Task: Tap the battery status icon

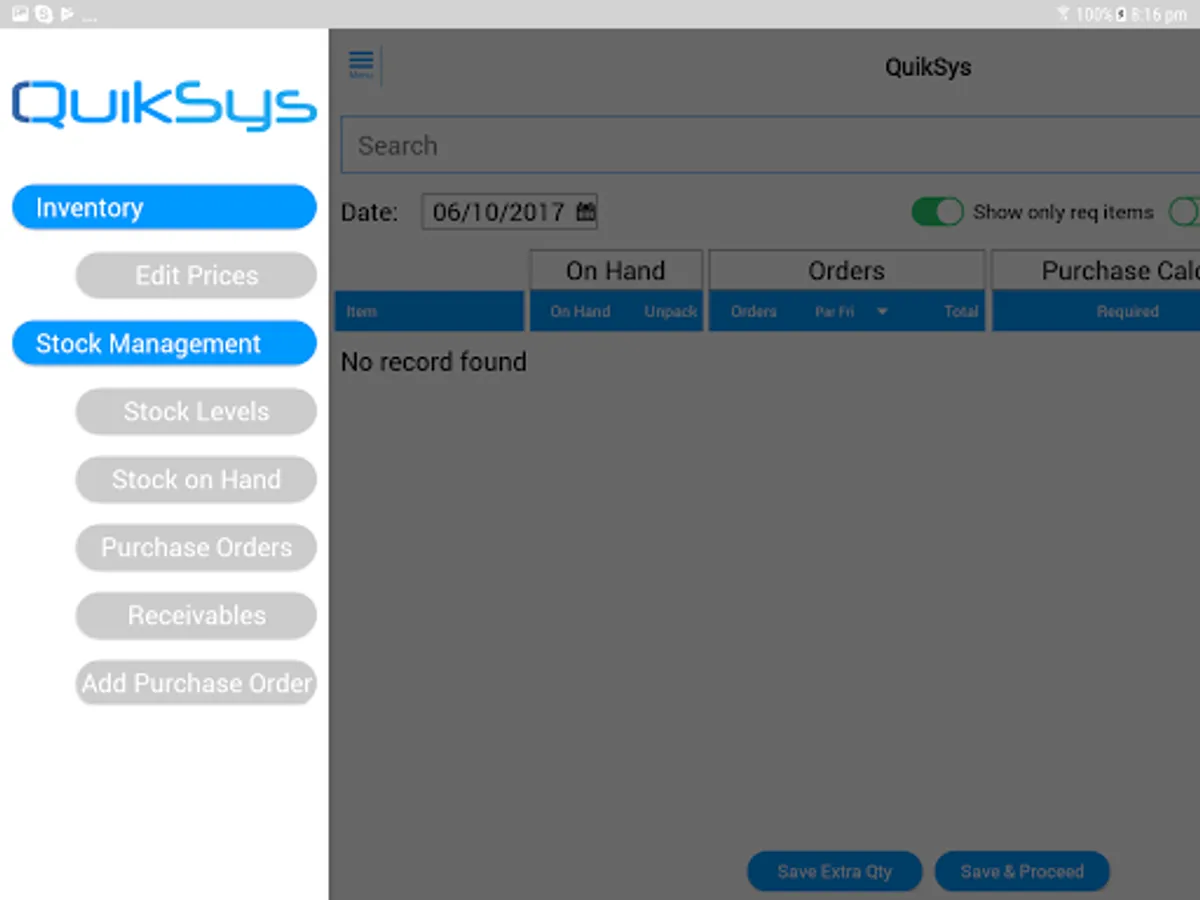Action: pyautogui.click(x=1121, y=15)
